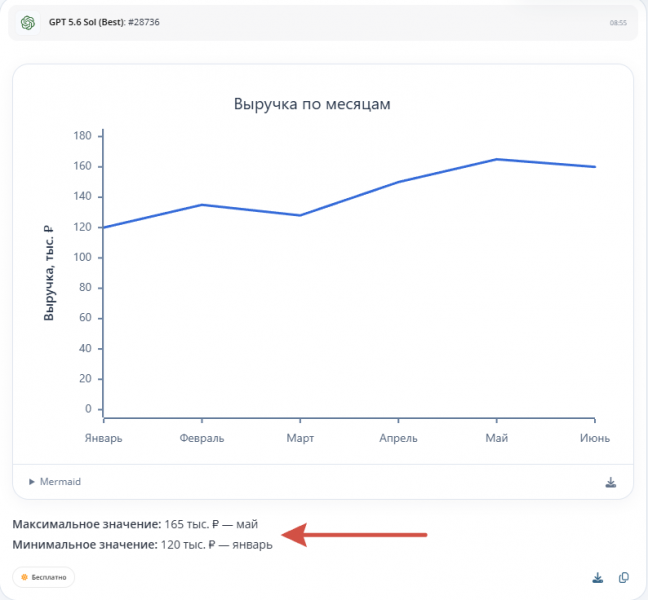Click the message timestamp 08:55

coord(618,23)
